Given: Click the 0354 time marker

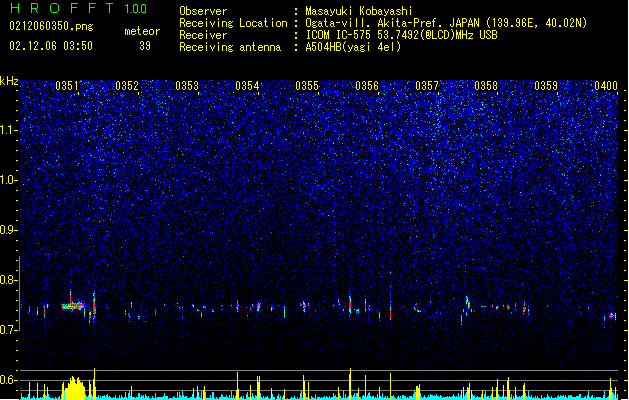Looking at the screenshot, I should [247, 86].
